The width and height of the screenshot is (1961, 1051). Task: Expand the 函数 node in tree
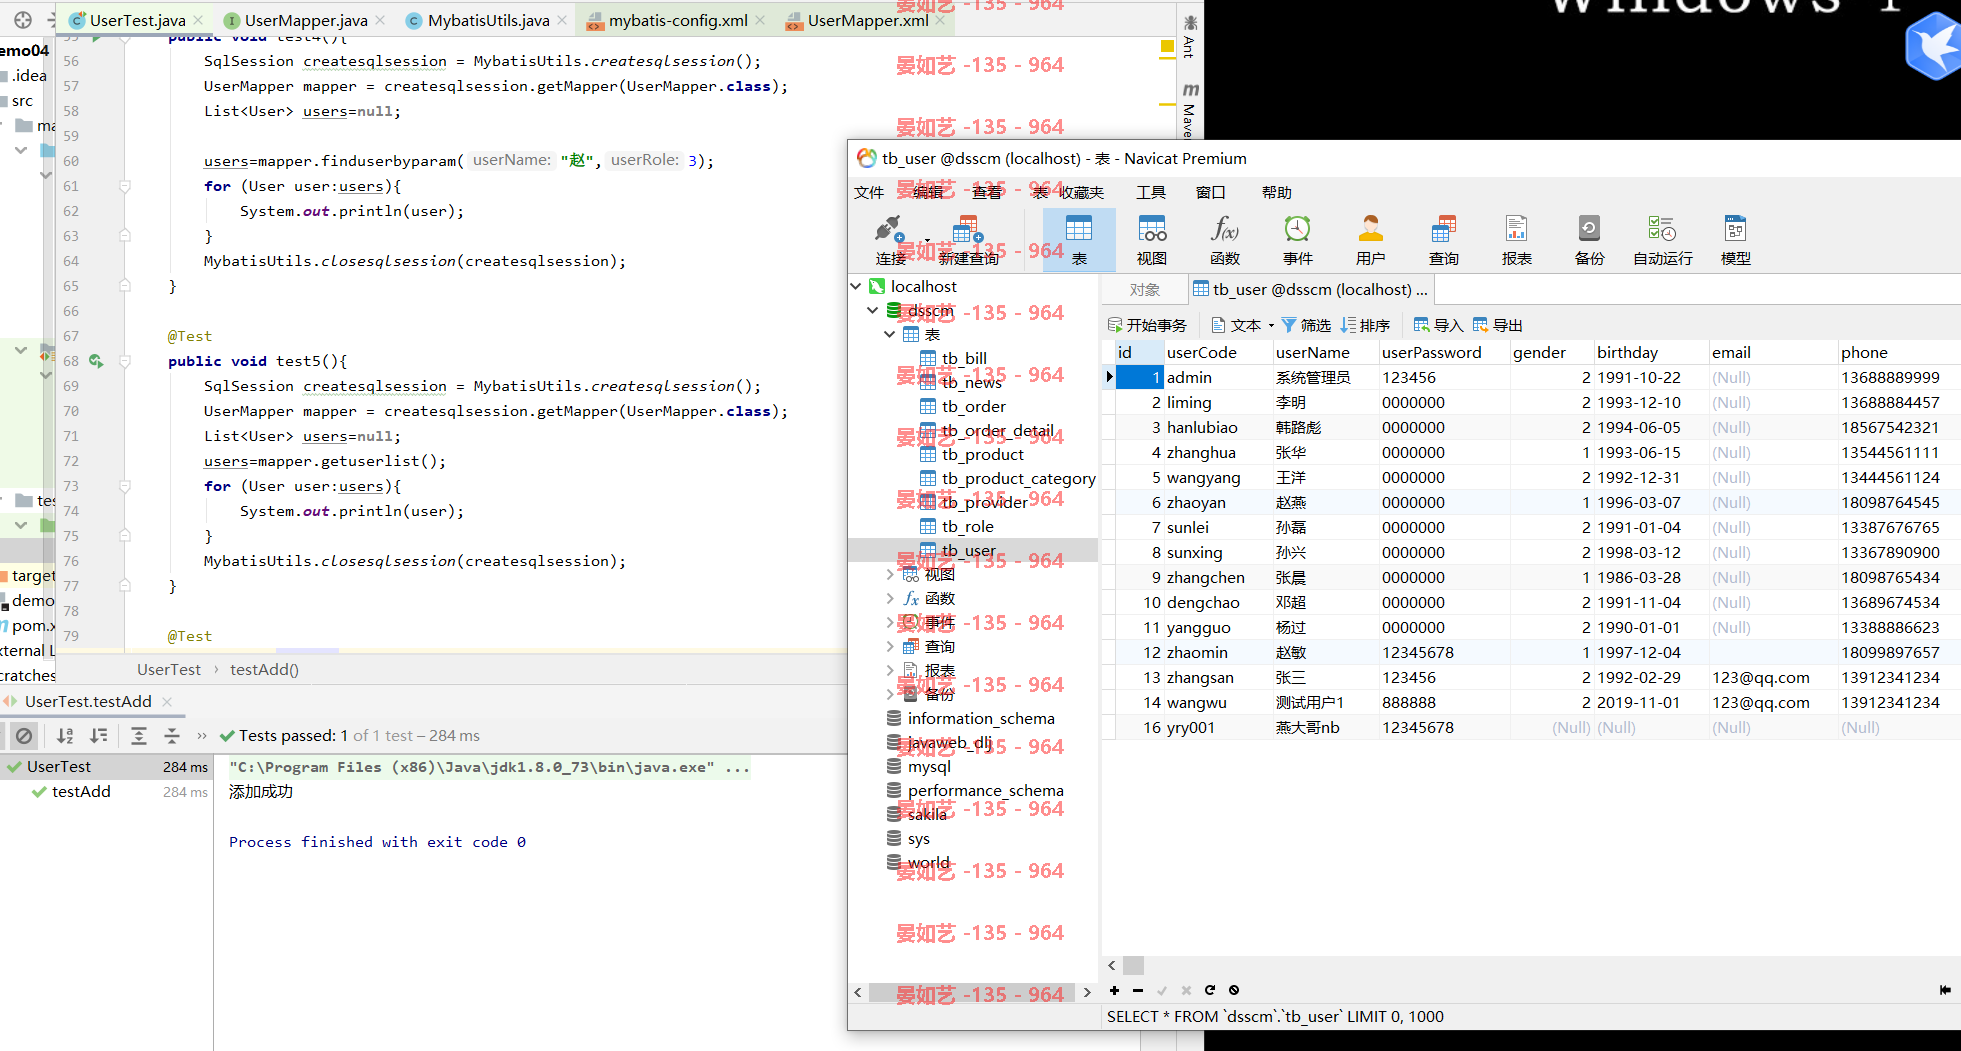tap(890, 598)
